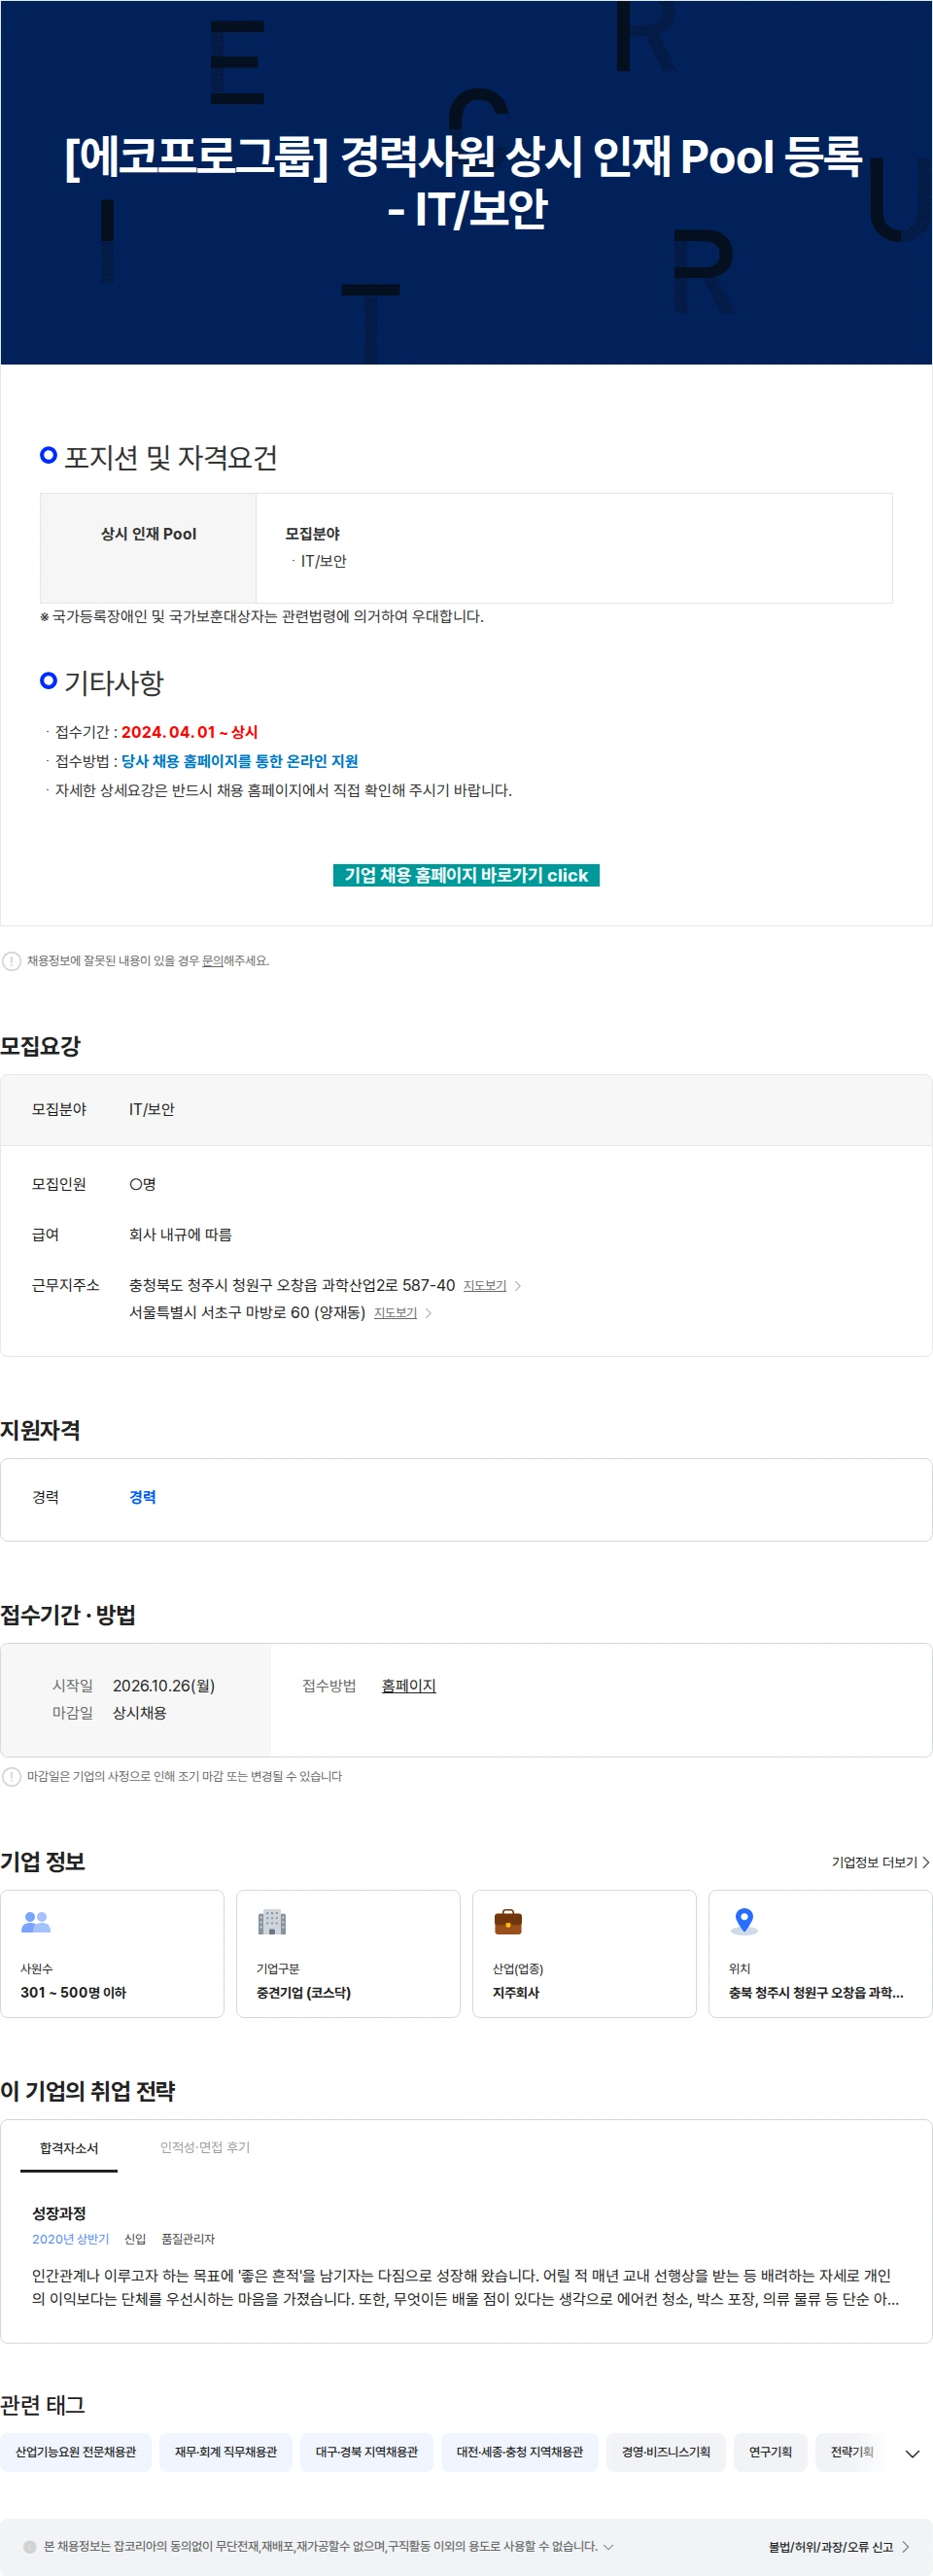Click the gray circle icon before the copyright notice
The height and width of the screenshot is (2576, 933).
pyautogui.click(x=30, y=2547)
